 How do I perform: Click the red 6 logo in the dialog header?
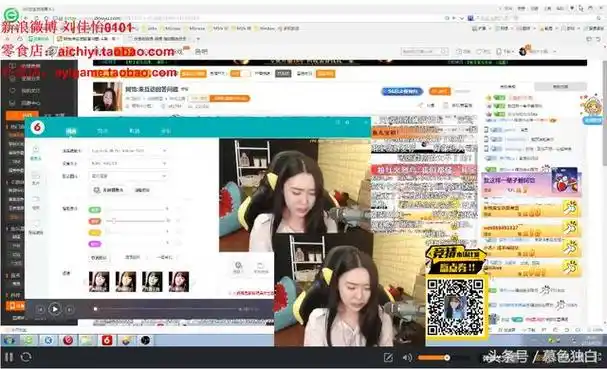[x=37, y=127]
